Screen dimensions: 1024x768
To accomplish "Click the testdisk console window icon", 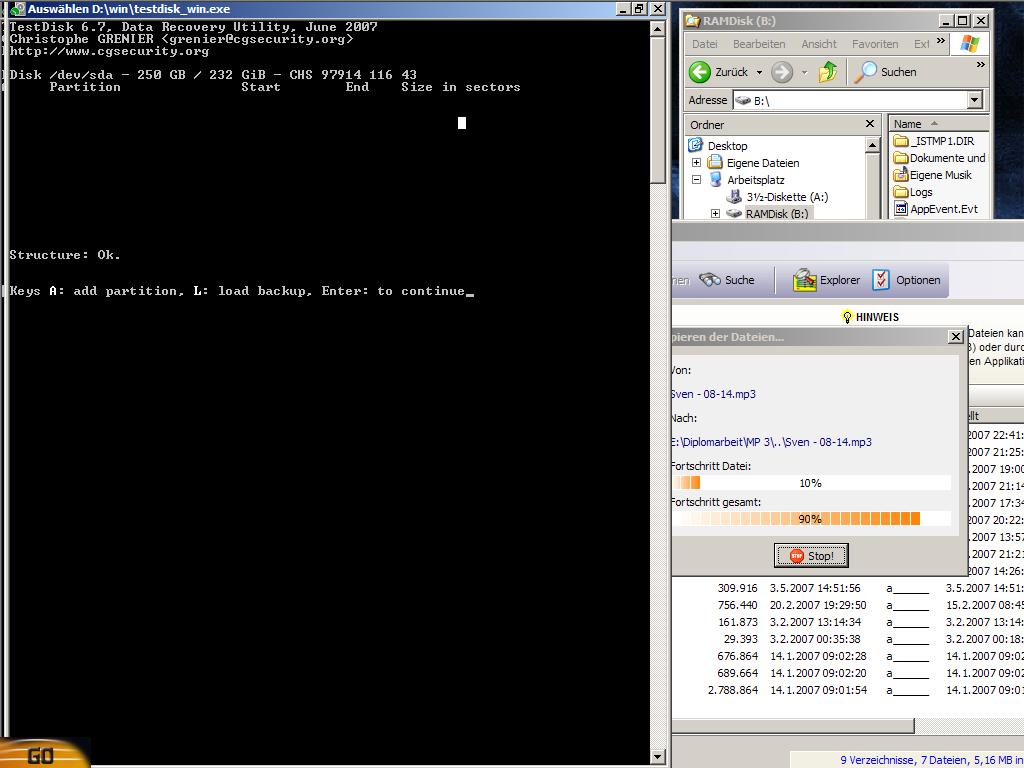I will (x=18, y=9).
